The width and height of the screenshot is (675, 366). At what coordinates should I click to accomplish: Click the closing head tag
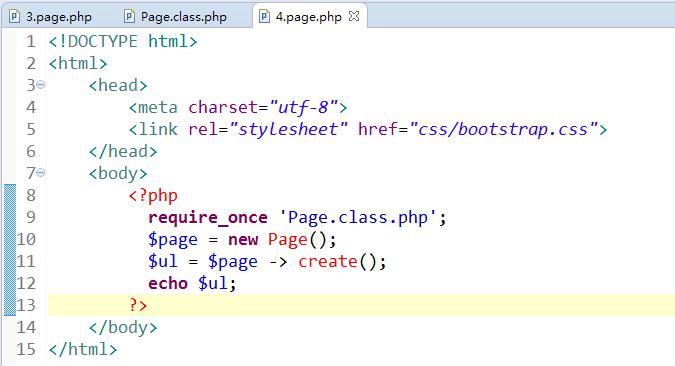click(x=123, y=151)
